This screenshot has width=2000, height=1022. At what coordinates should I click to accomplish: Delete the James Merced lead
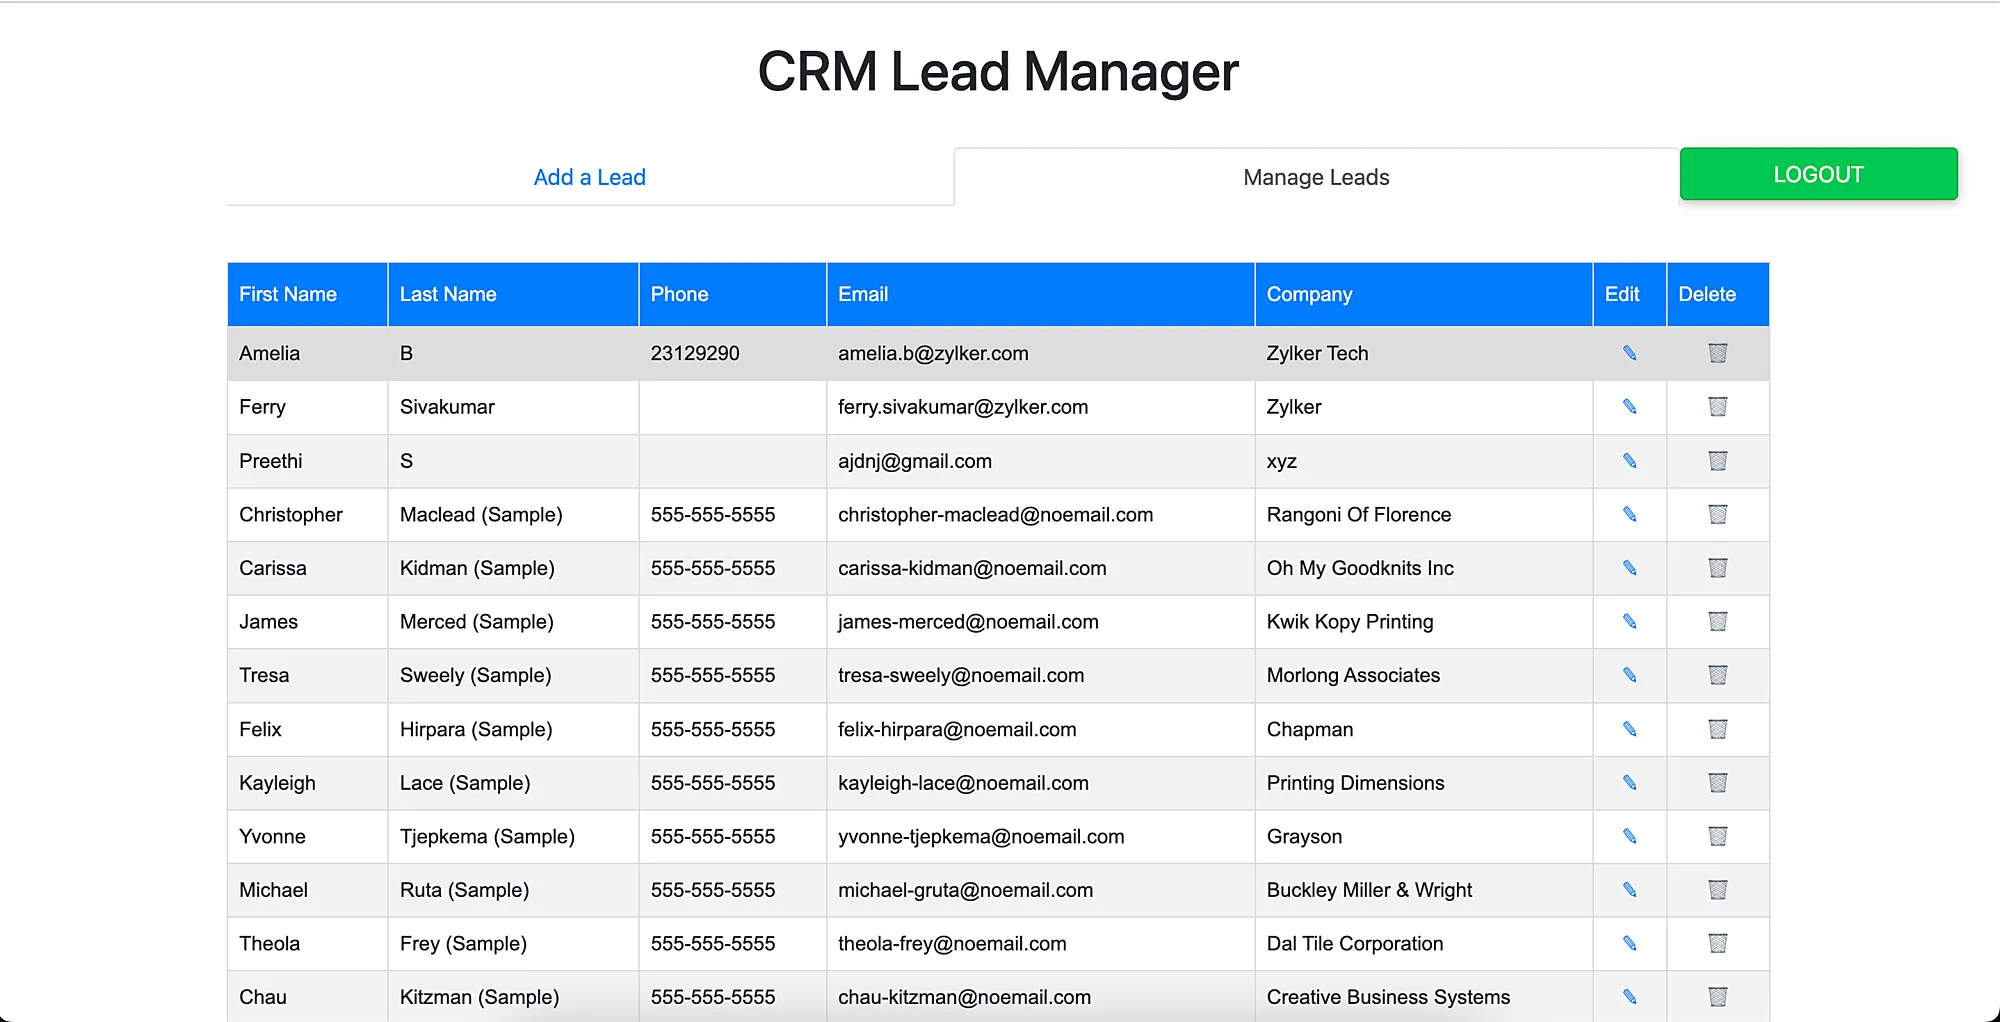[1717, 622]
